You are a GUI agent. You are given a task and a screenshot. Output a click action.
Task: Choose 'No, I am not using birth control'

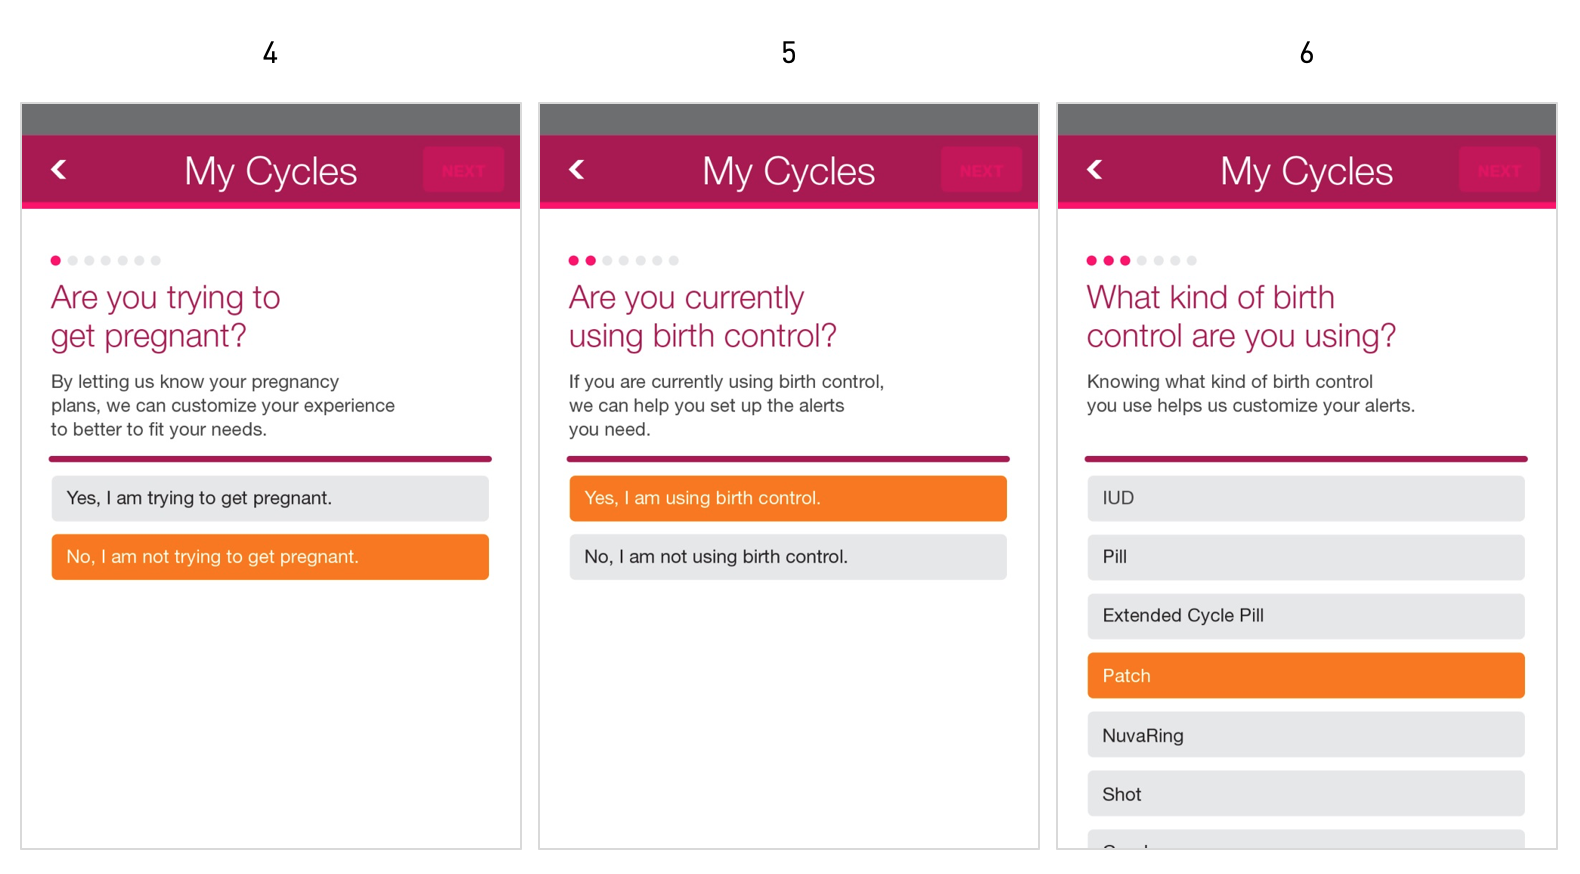[788, 557]
